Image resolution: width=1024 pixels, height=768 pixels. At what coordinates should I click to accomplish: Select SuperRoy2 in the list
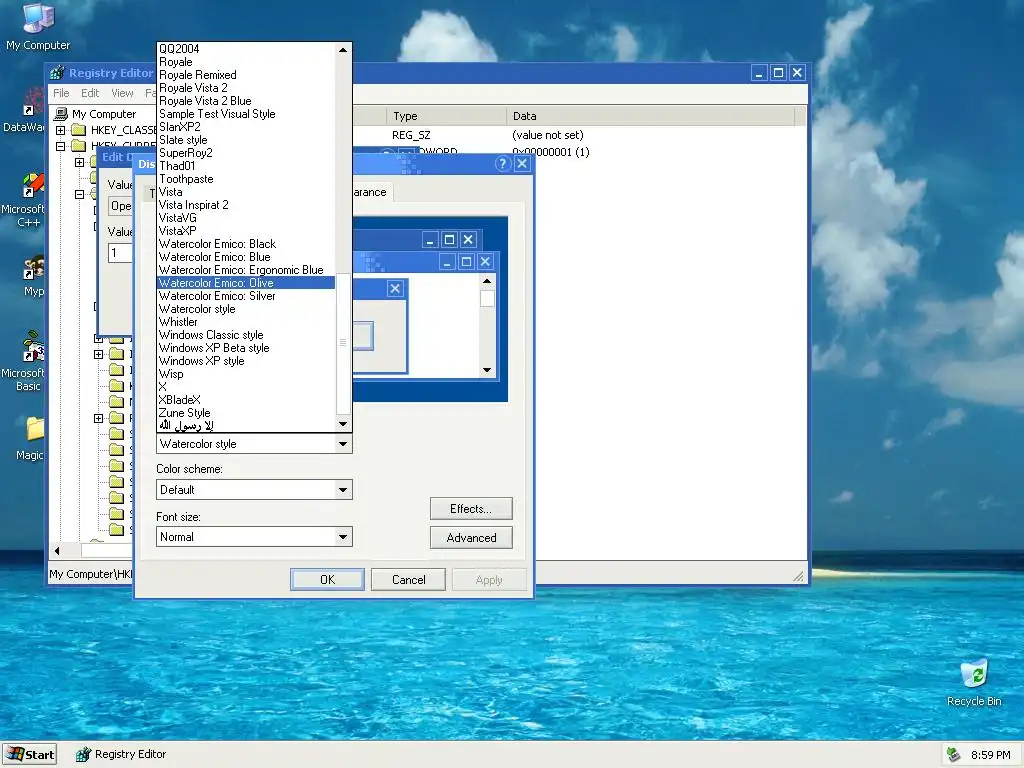246,153
